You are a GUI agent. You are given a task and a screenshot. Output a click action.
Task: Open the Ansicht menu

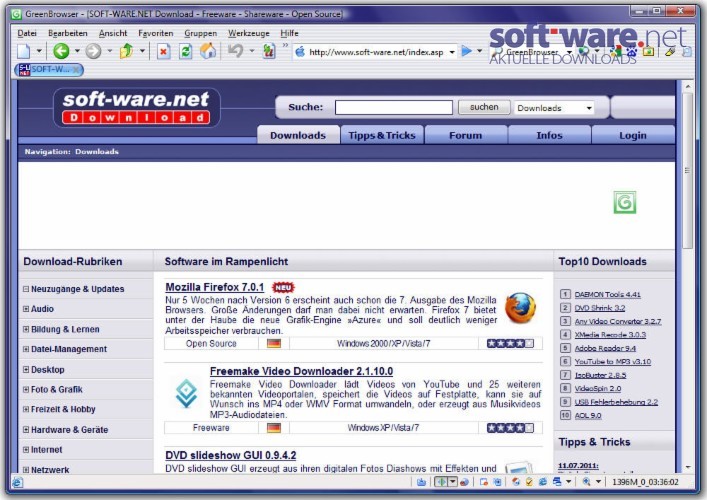(x=113, y=33)
